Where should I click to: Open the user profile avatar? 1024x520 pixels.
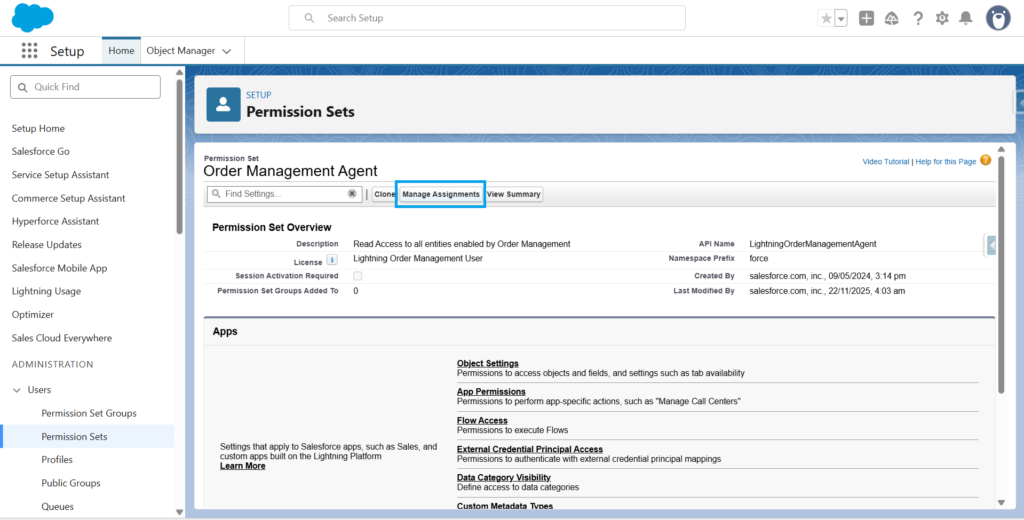997,18
